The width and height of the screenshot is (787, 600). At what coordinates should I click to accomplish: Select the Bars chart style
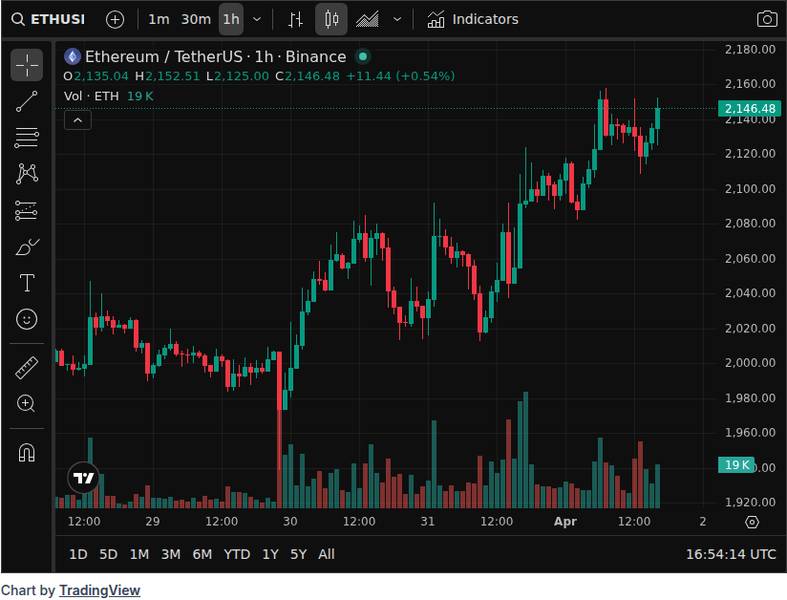tap(295, 20)
